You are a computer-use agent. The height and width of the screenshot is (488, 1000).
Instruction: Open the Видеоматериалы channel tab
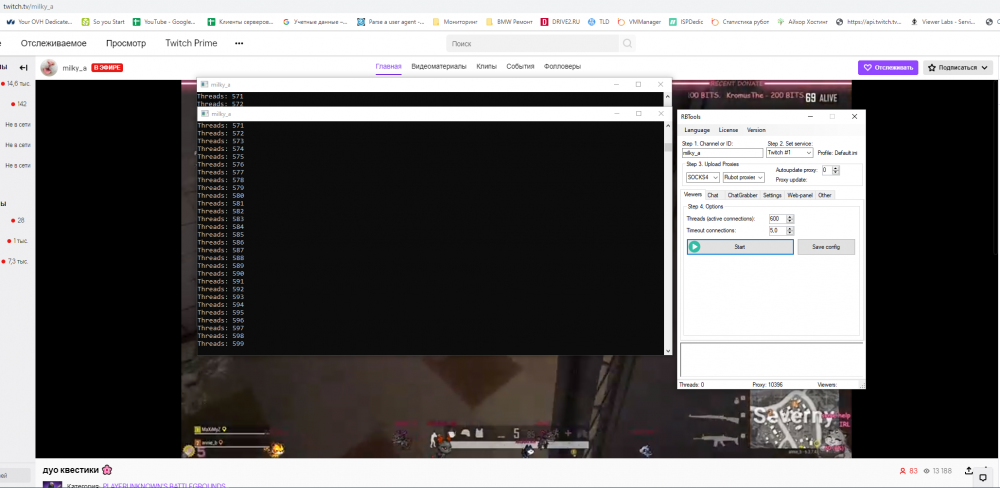(439, 67)
